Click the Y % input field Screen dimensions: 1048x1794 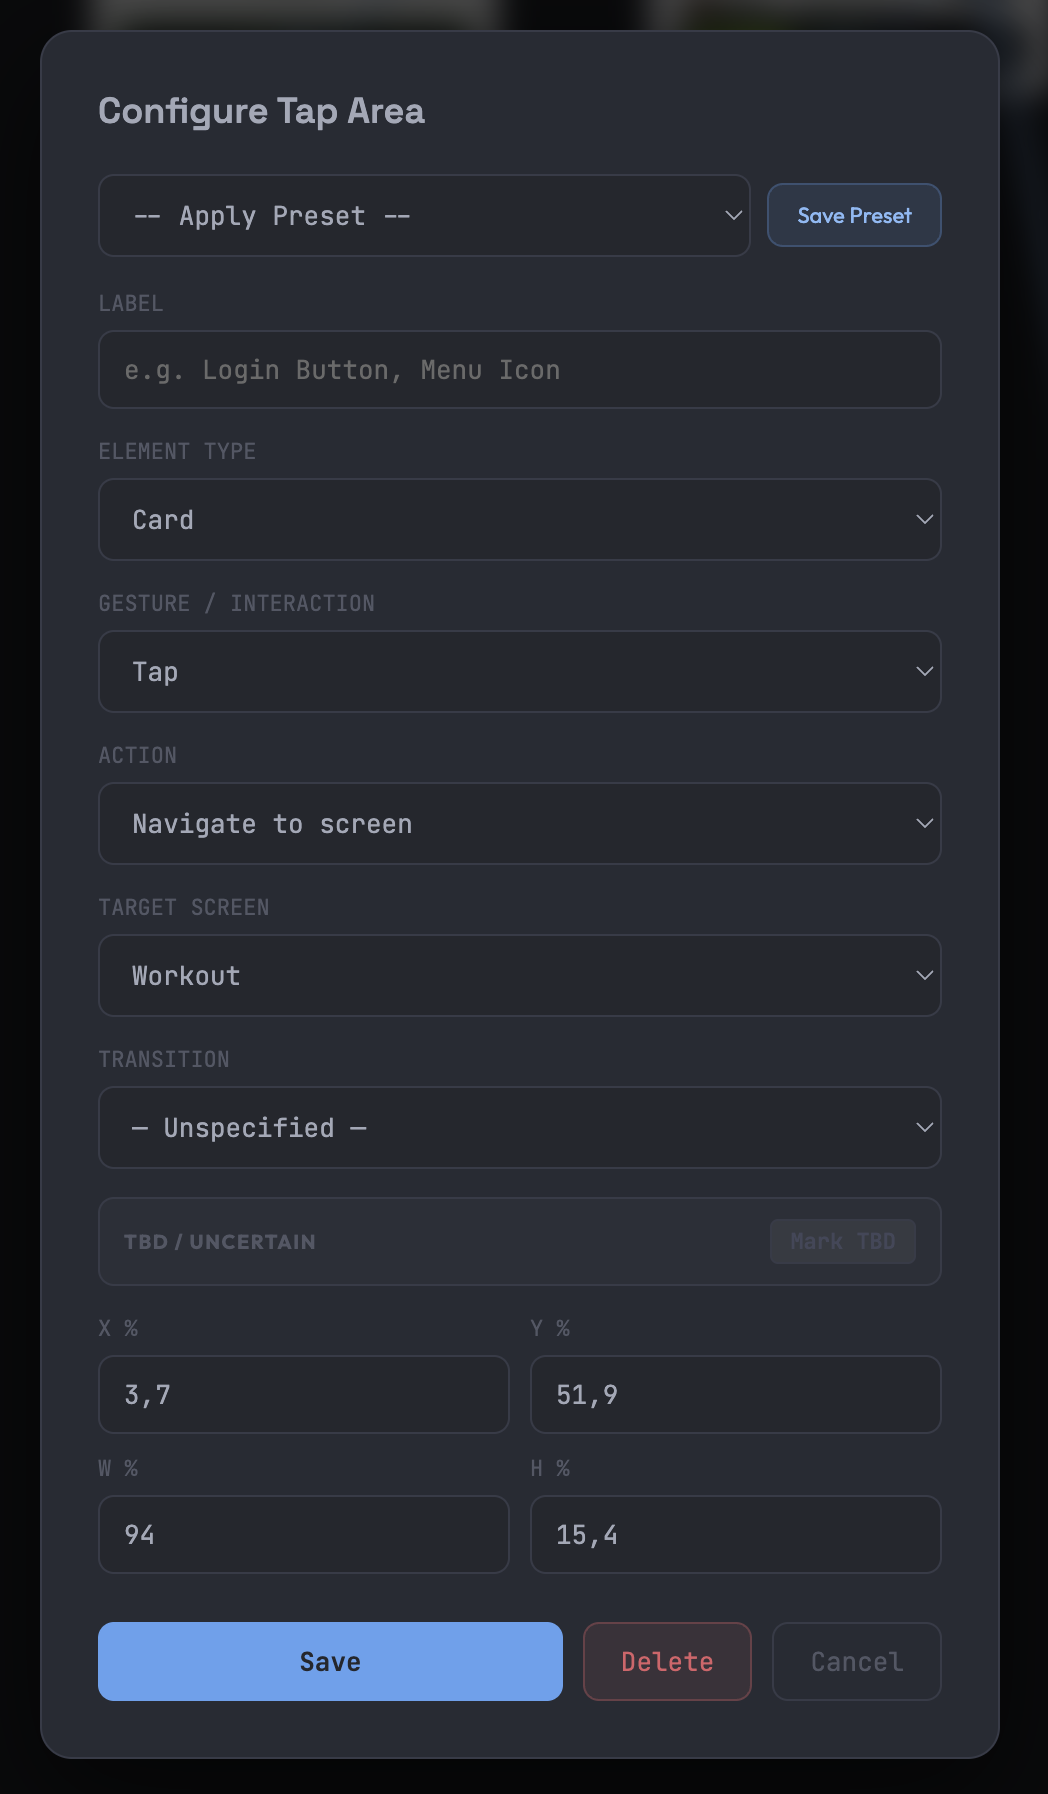(x=735, y=1395)
